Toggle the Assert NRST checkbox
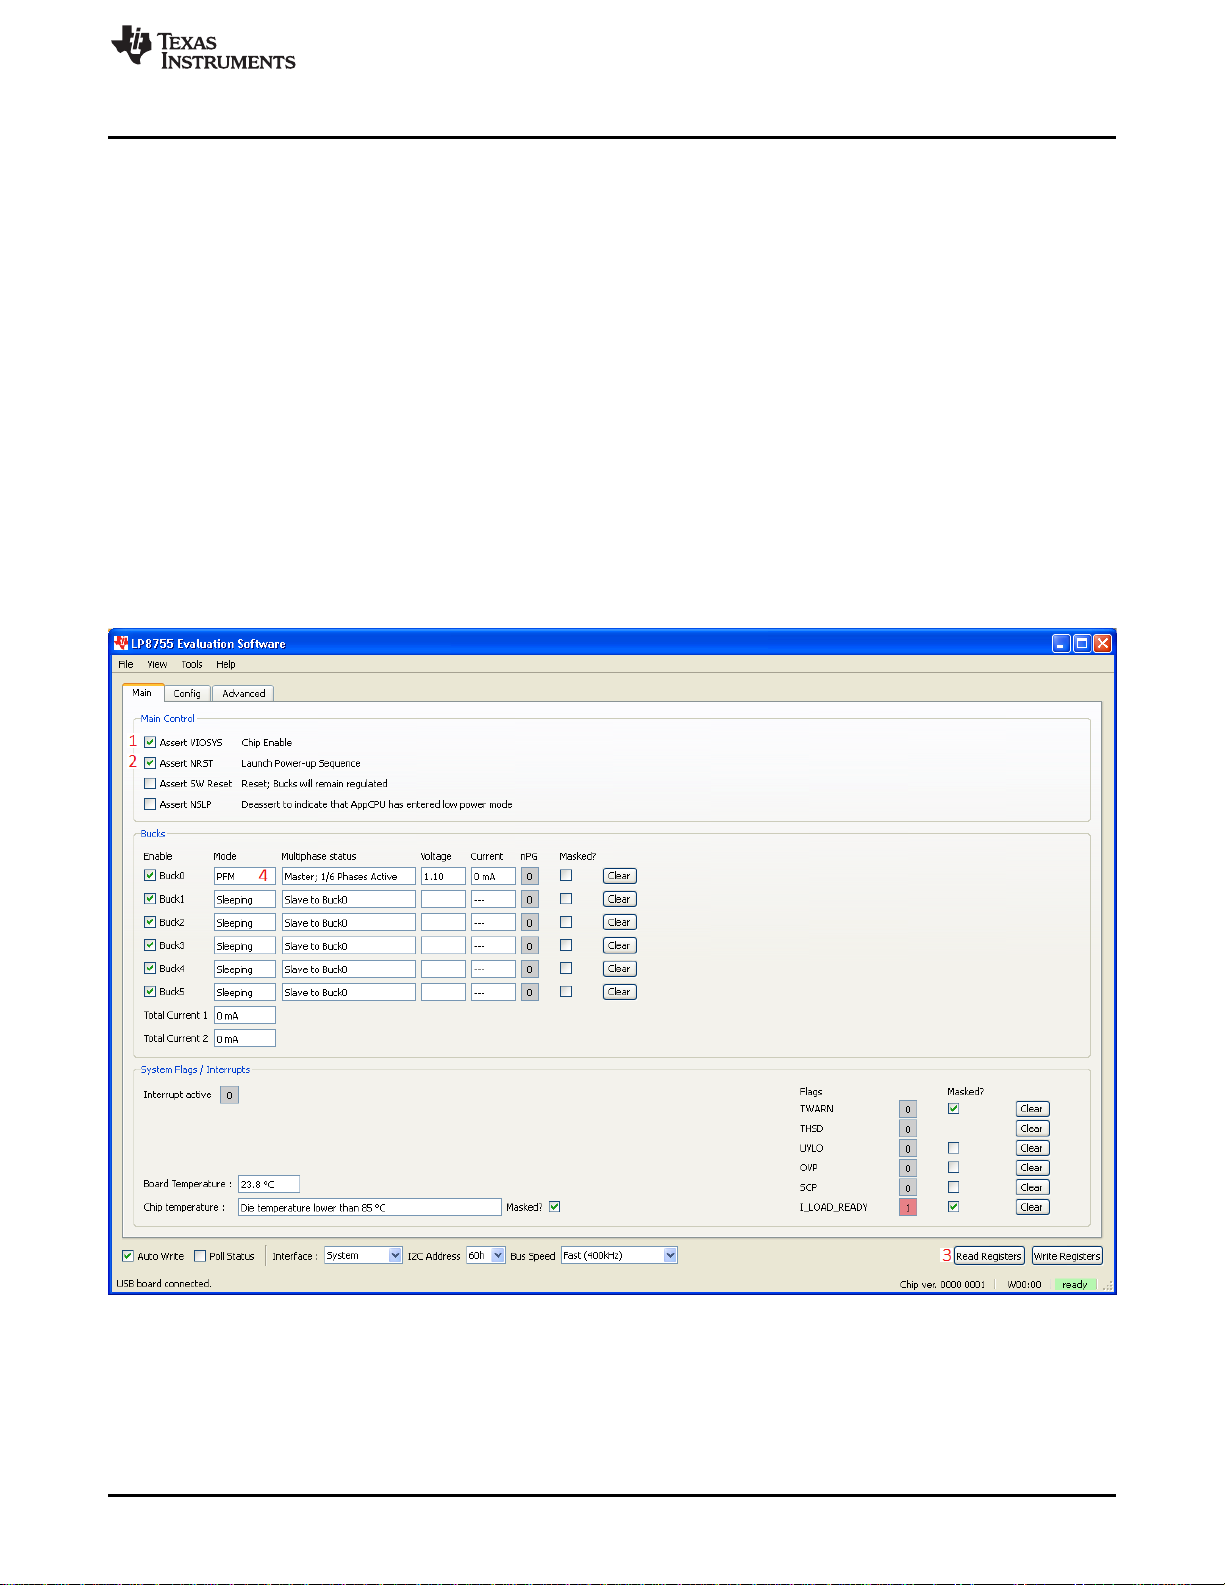The width and height of the screenshot is (1225, 1585). (150, 763)
